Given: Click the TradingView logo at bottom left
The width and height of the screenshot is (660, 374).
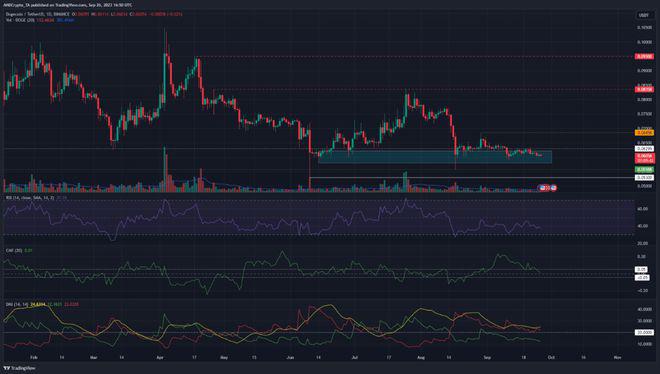Looking at the screenshot, I should pyautogui.click(x=19, y=368).
